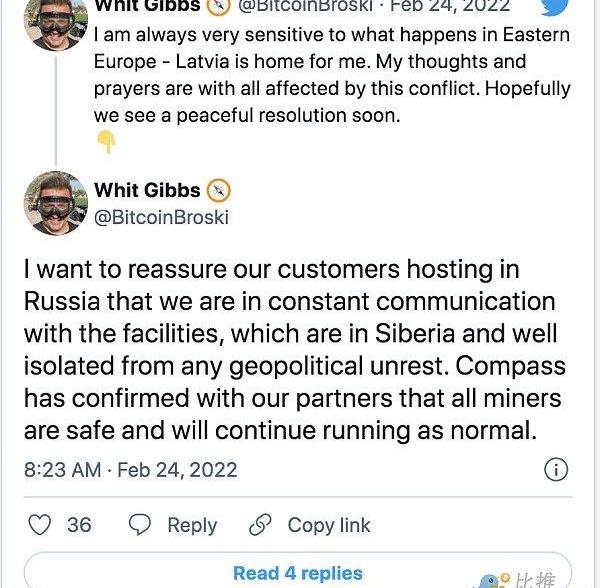Click the pointing-down hand emoji
Viewport: 600px width, 588px height.
coord(106,143)
